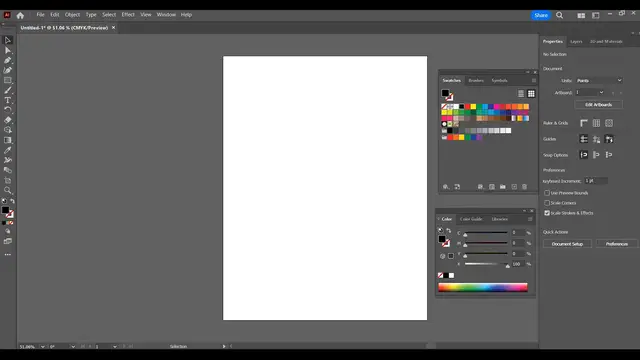The height and width of the screenshot is (360, 640).
Task: Select the Pen tool
Action: tap(8, 60)
